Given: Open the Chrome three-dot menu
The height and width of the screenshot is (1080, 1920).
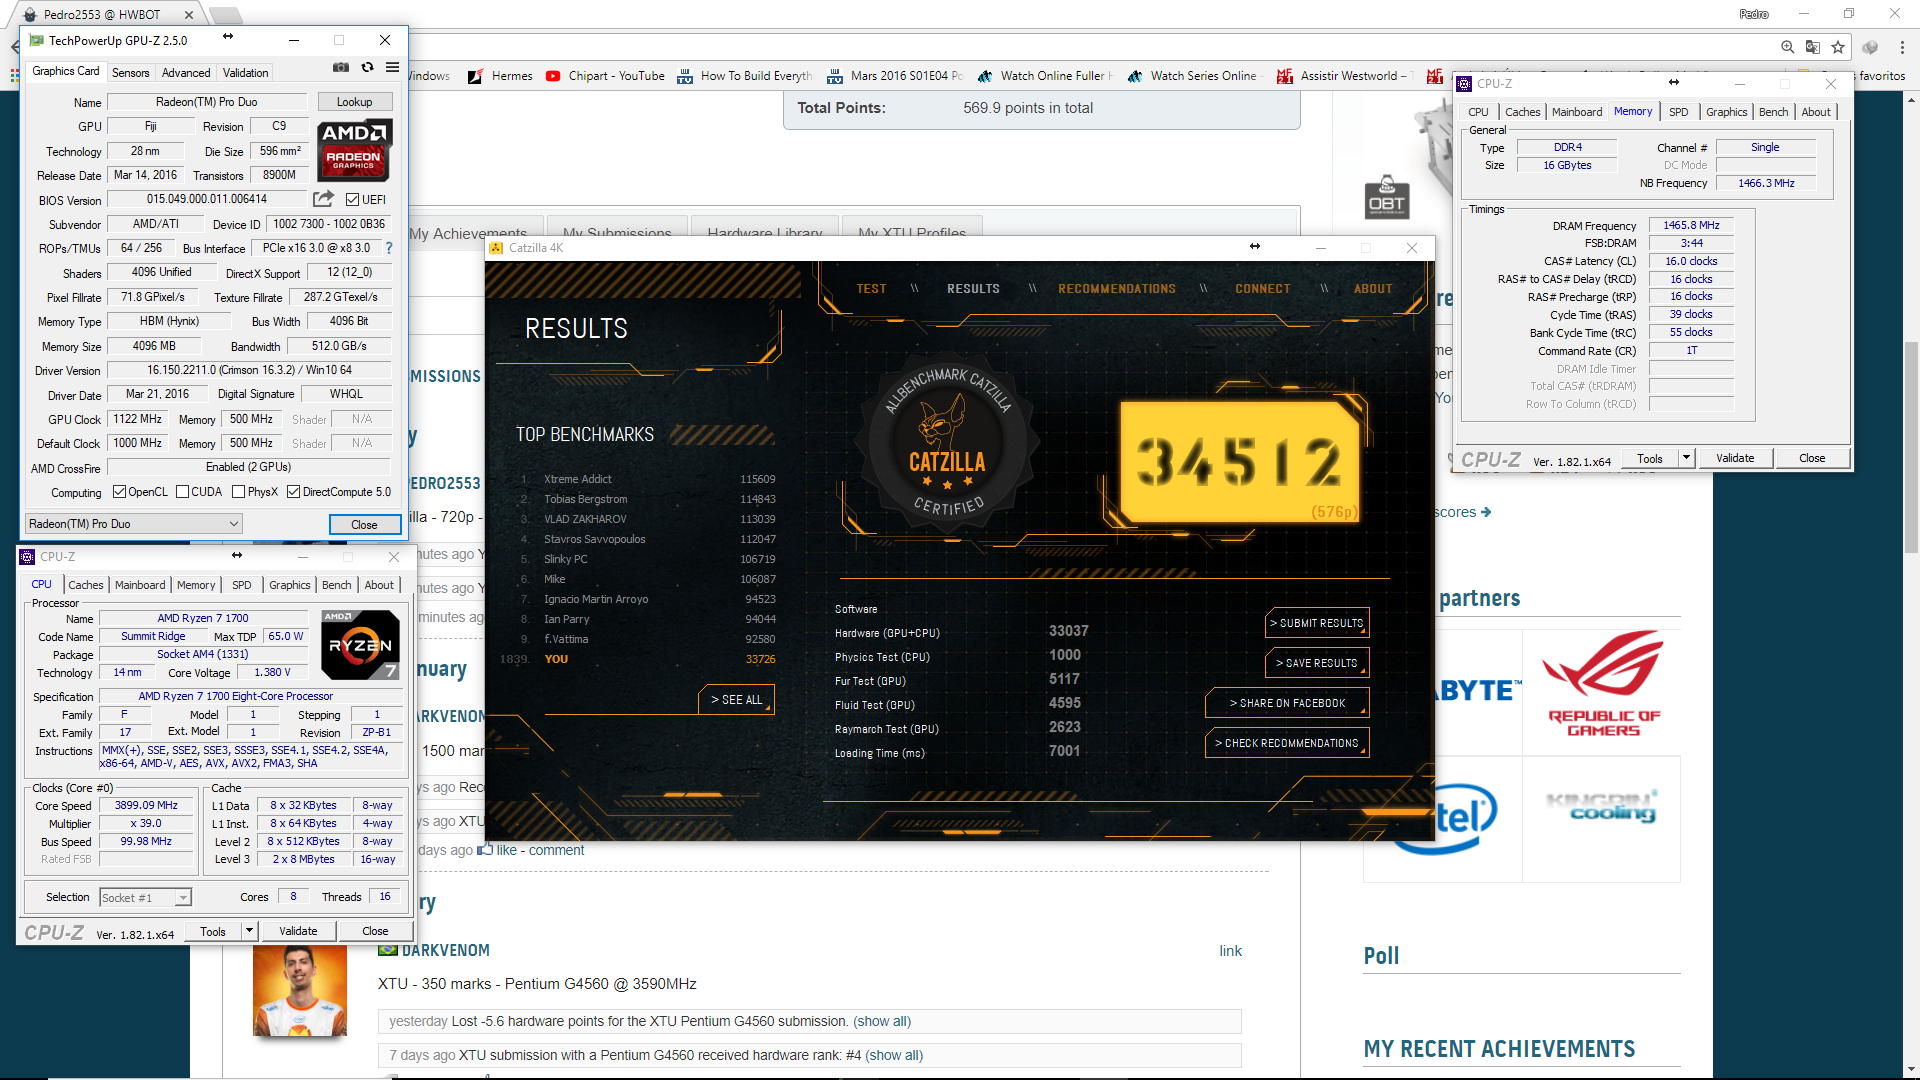Looking at the screenshot, I should tap(1902, 47).
